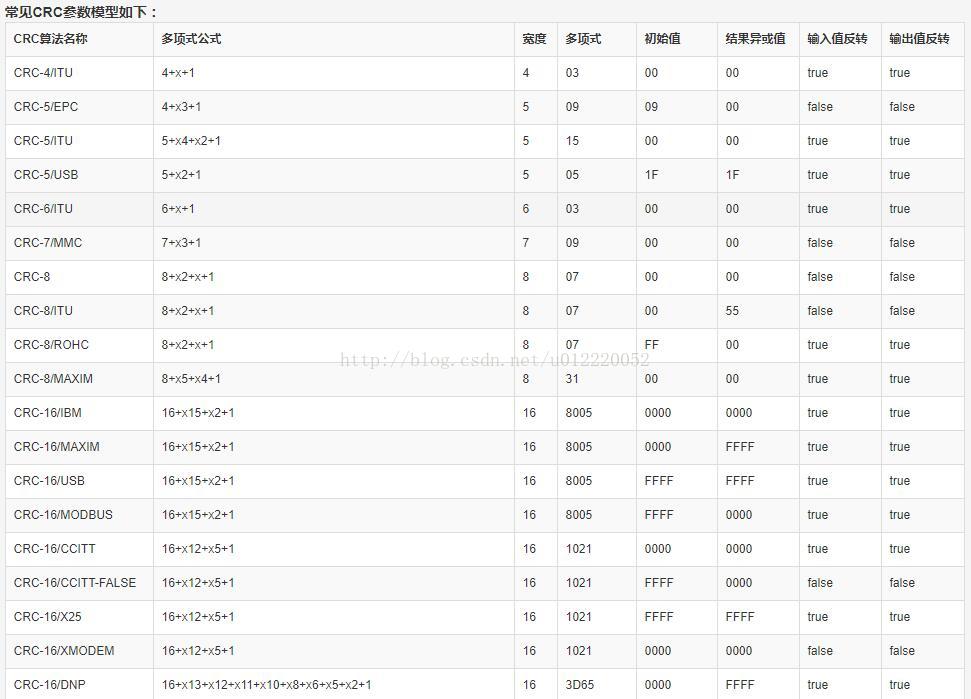Image resolution: width=971 pixels, height=699 pixels.
Task: Click the polynomial value 3D65
Action: [580, 685]
